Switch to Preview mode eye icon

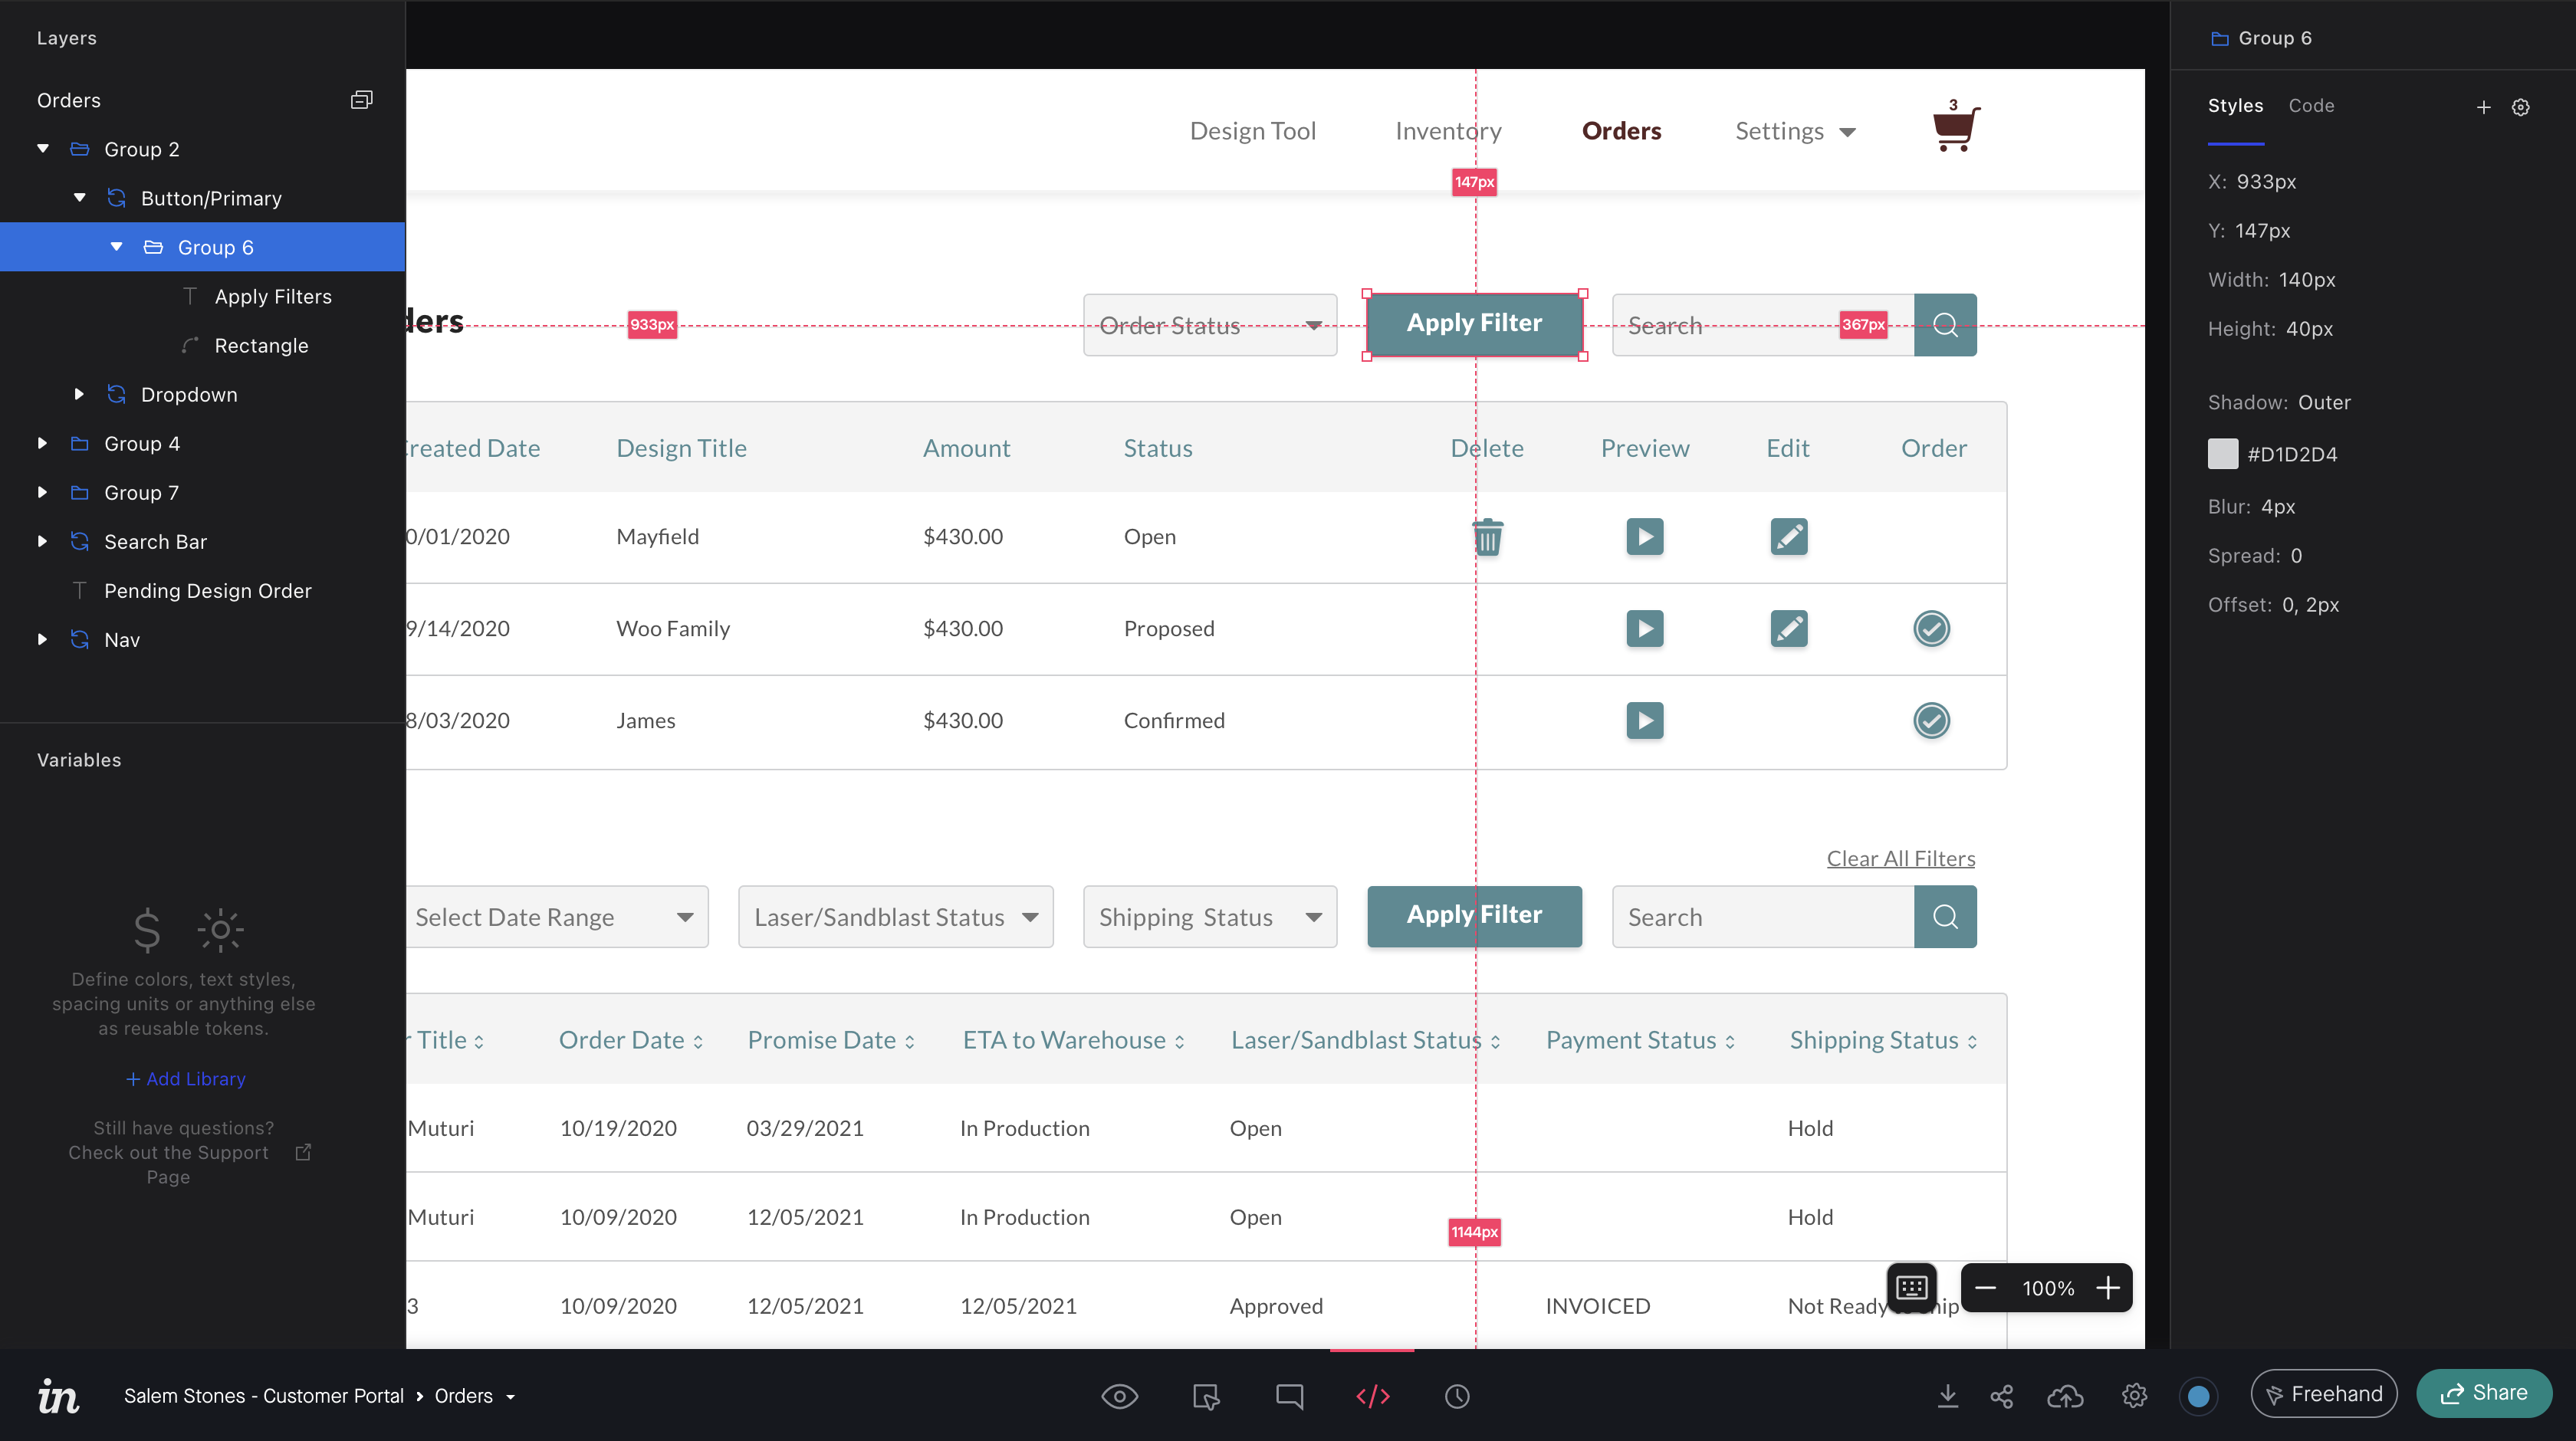(1119, 1396)
